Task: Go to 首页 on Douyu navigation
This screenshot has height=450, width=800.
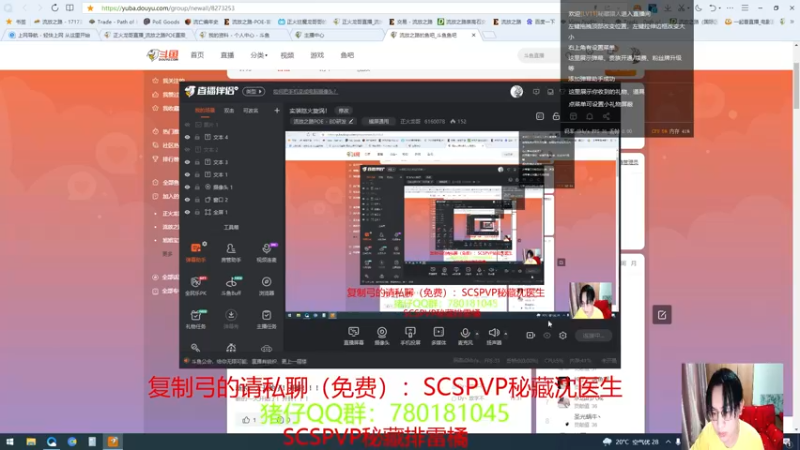Action: tap(197, 55)
